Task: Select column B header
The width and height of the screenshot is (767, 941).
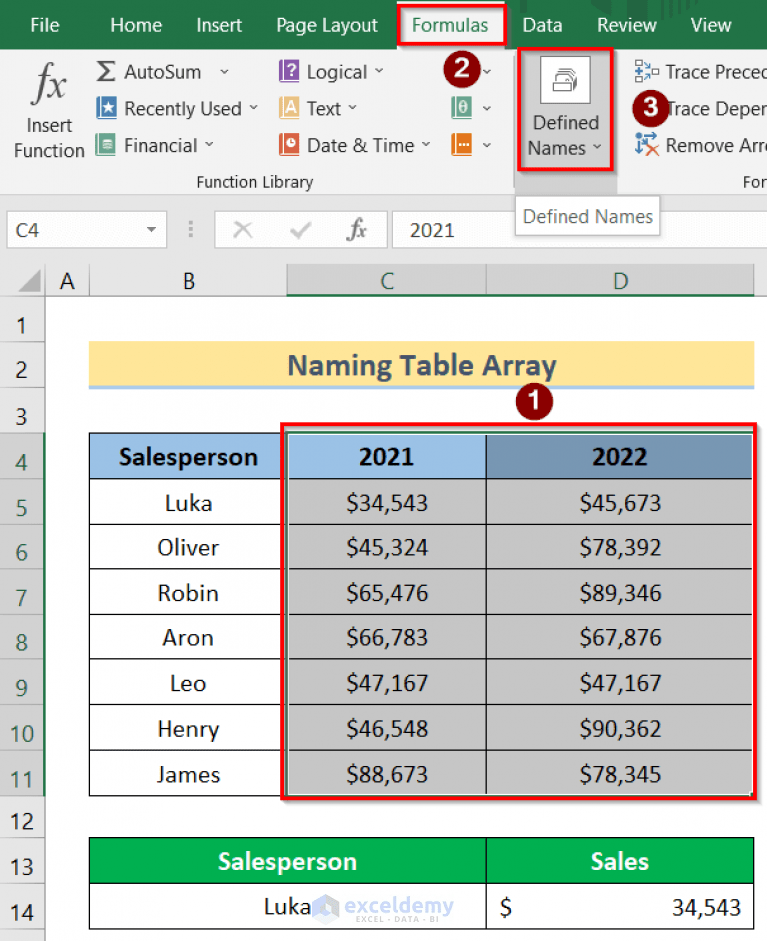Action: click(188, 280)
